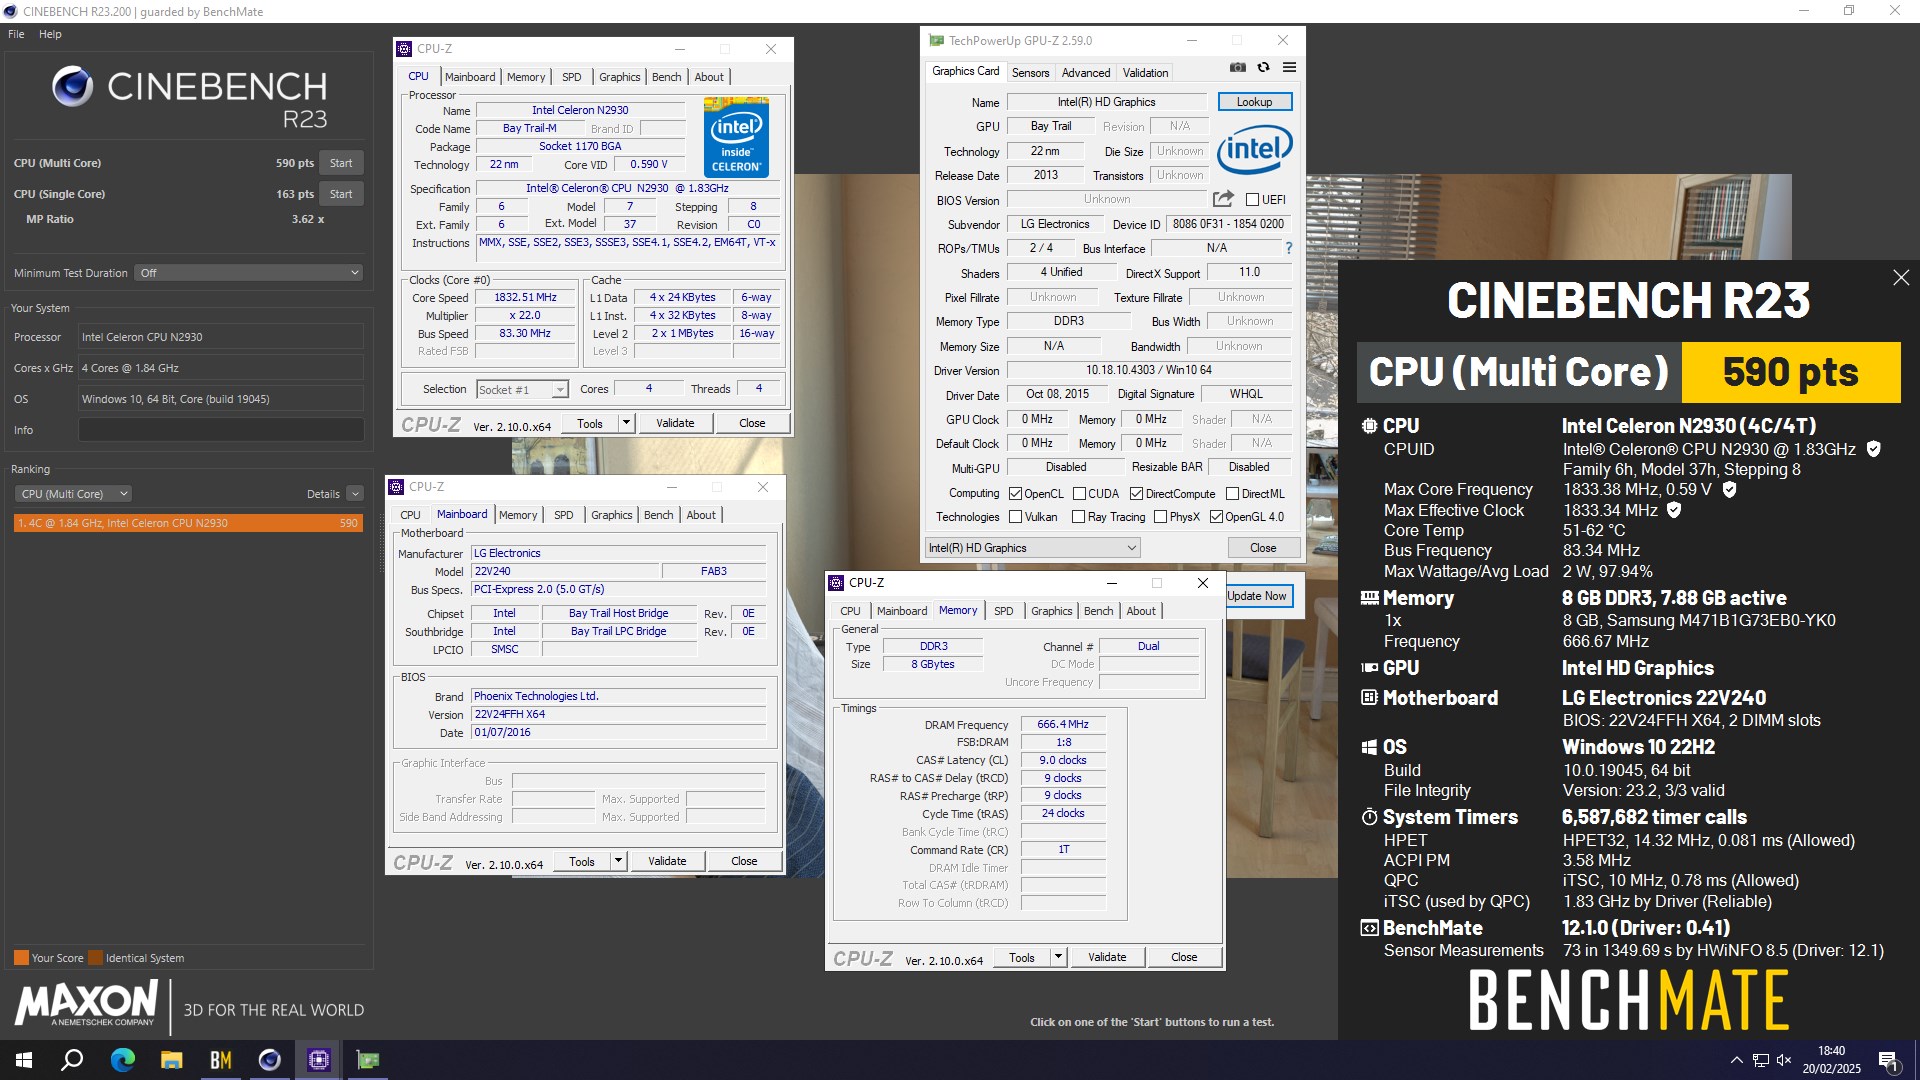Image resolution: width=1920 pixels, height=1080 pixels.
Task: Toggle the DirectCompute checkbox
Action: pyautogui.click(x=1137, y=494)
